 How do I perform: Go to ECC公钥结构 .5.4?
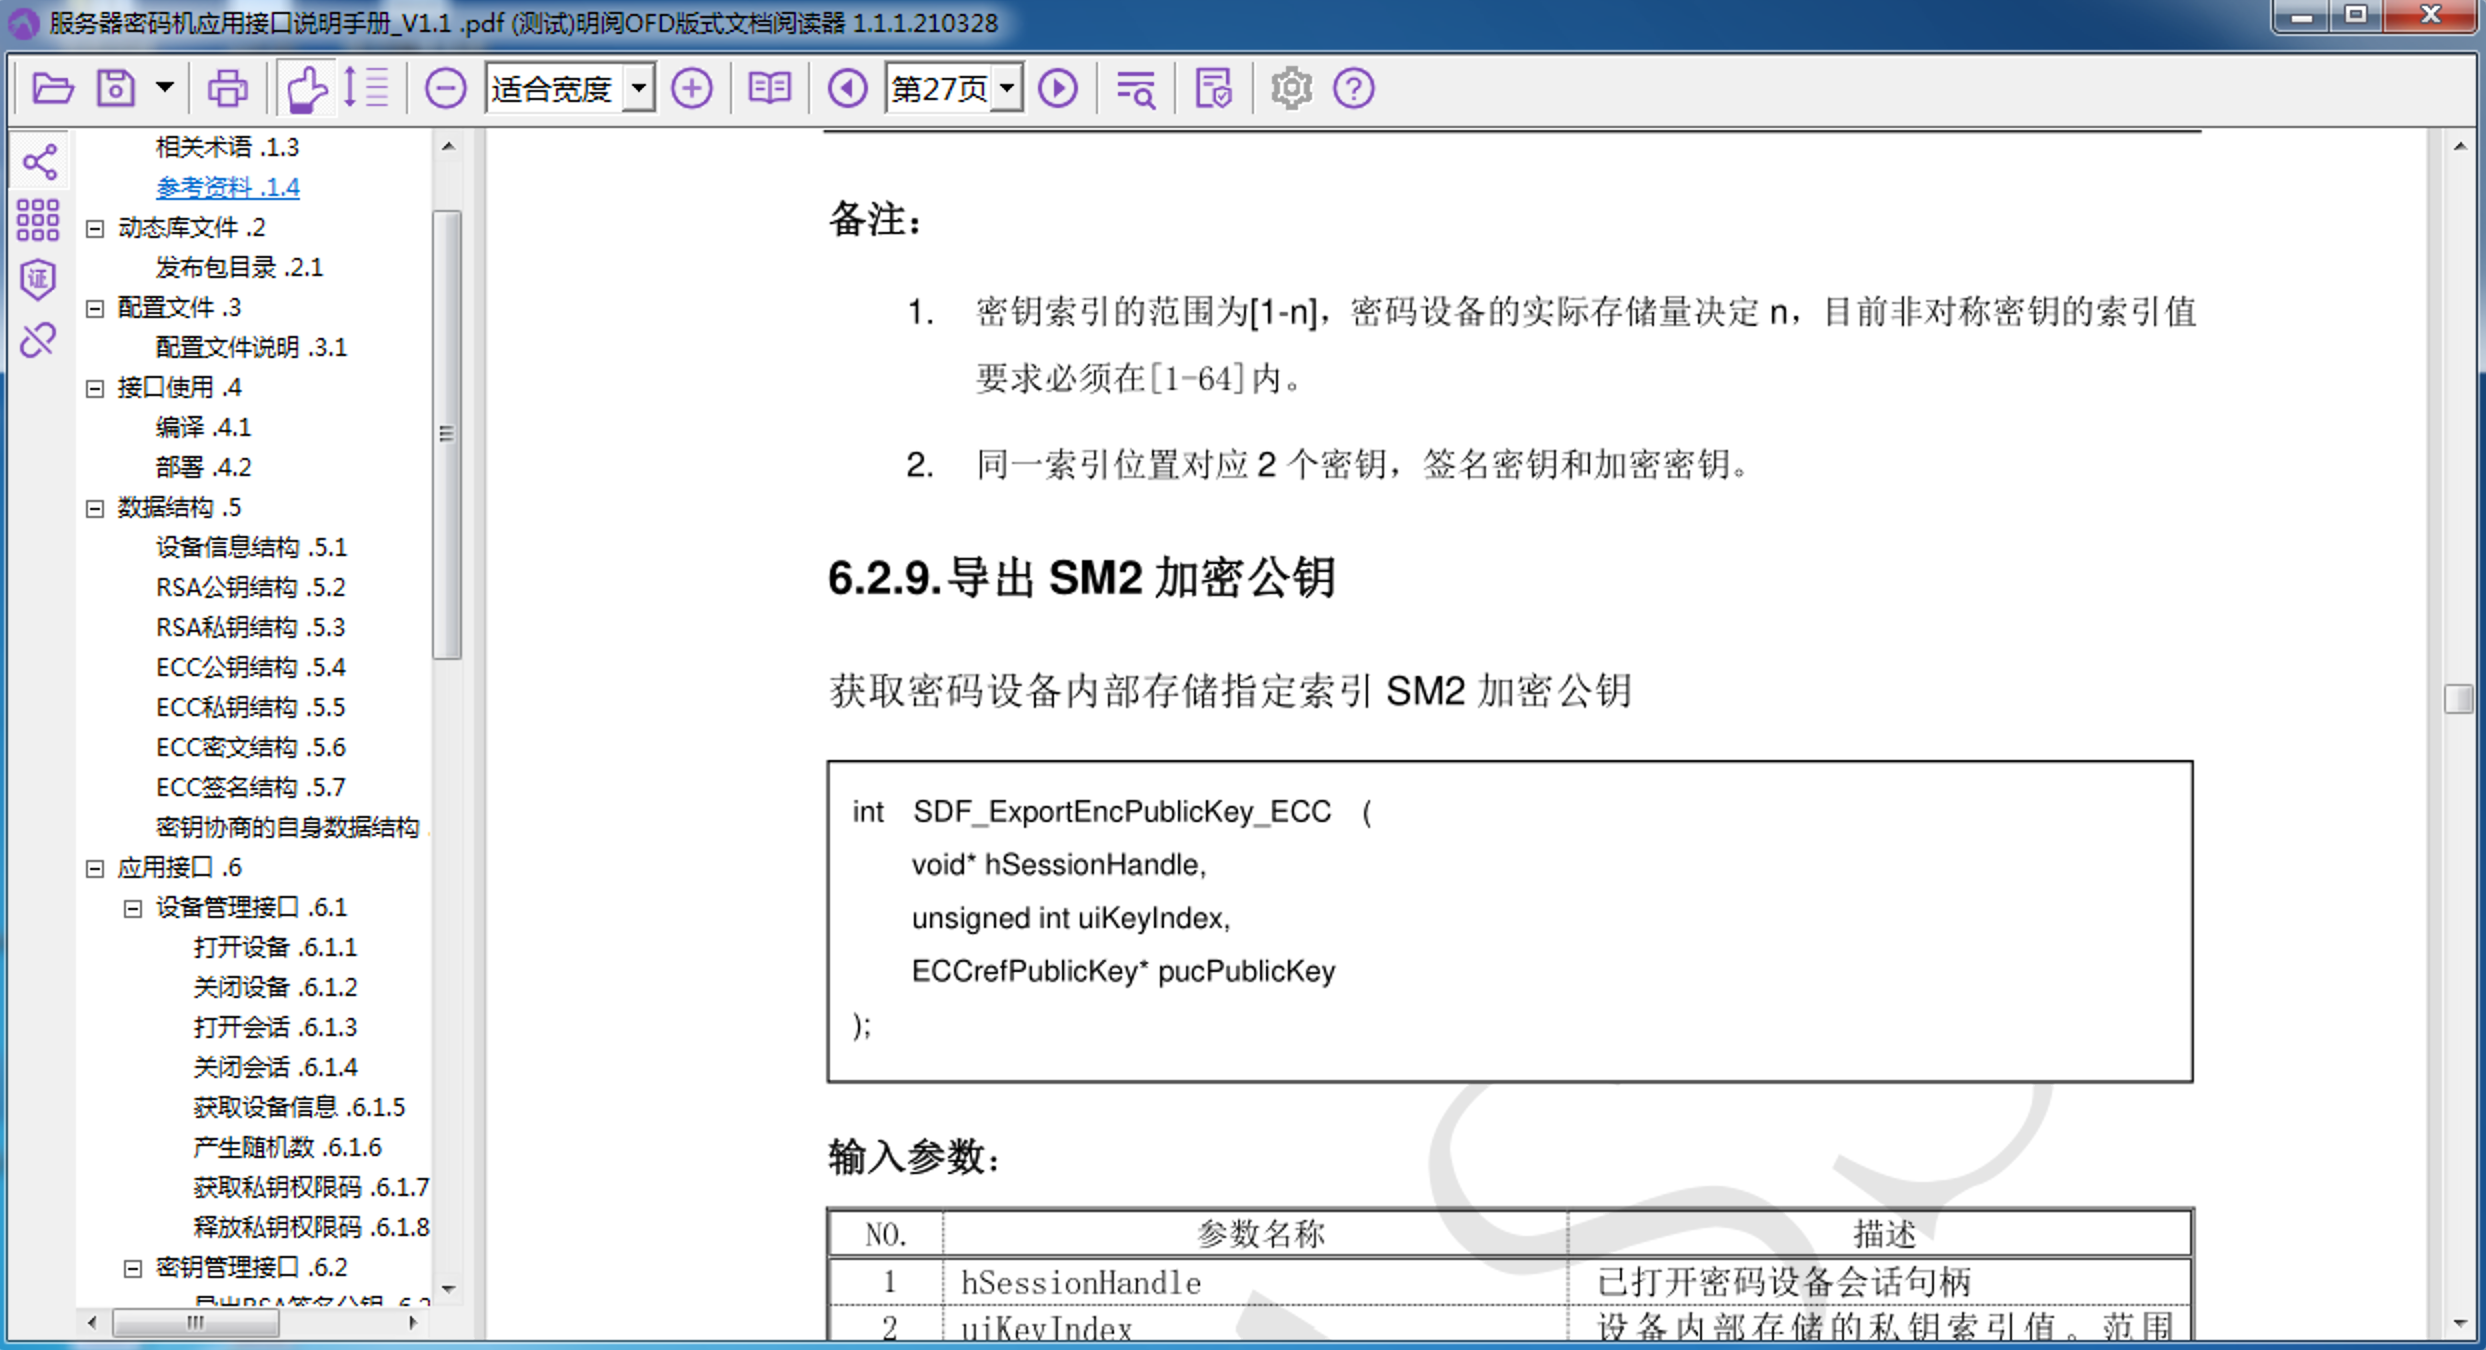click(x=250, y=667)
